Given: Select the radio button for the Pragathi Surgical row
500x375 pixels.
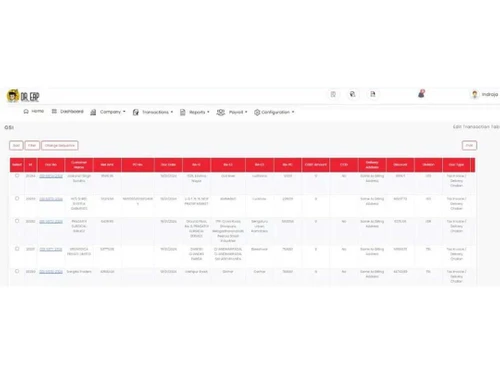Looking at the screenshot, I should click(17, 221).
